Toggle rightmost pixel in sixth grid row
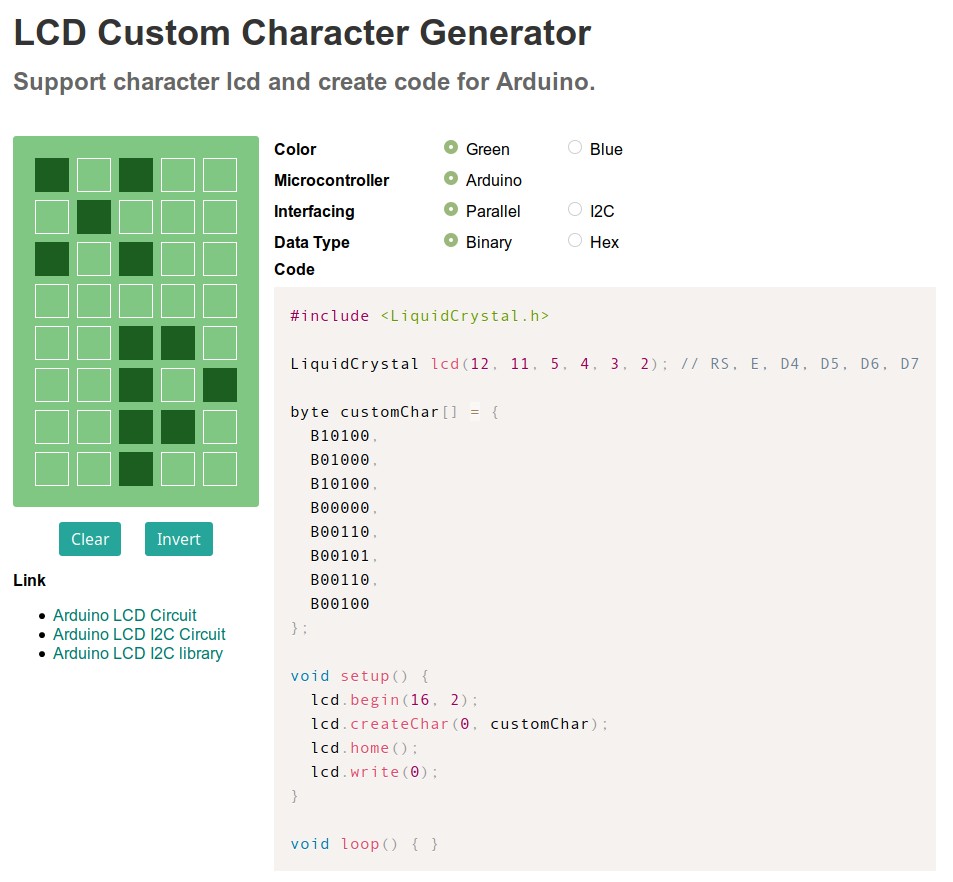The width and height of the screenshot is (953, 882). click(x=220, y=385)
